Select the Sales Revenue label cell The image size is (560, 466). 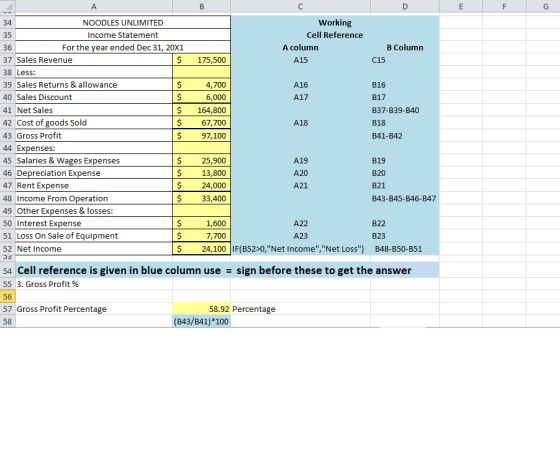tap(94, 60)
